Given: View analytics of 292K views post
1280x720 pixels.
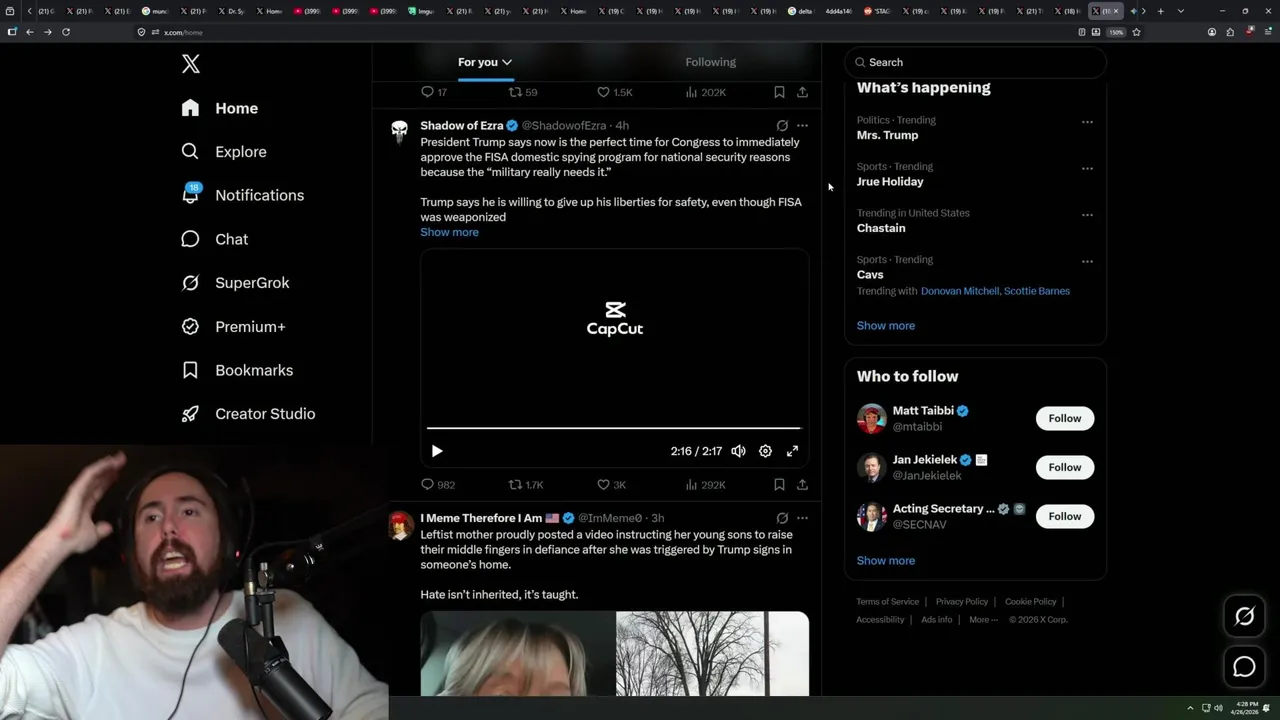Looking at the screenshot, I should [705, 485].
